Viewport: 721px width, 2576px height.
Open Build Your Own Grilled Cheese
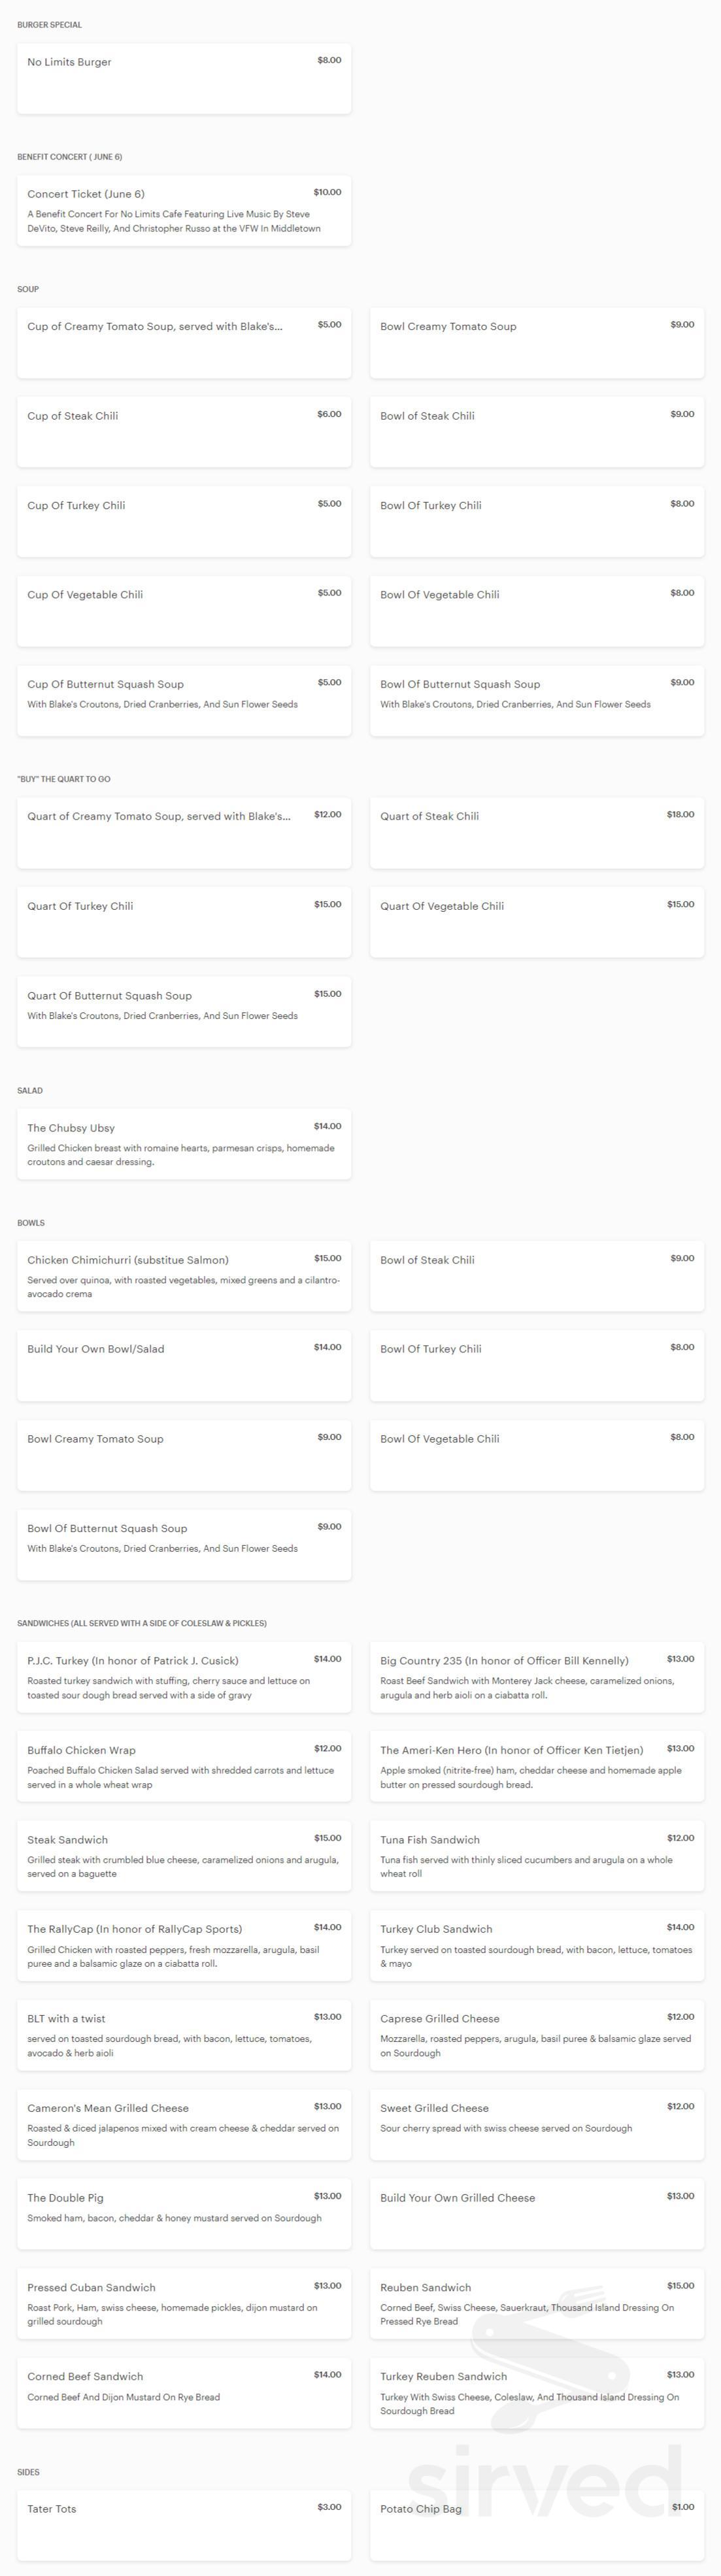click(536, 2214)
